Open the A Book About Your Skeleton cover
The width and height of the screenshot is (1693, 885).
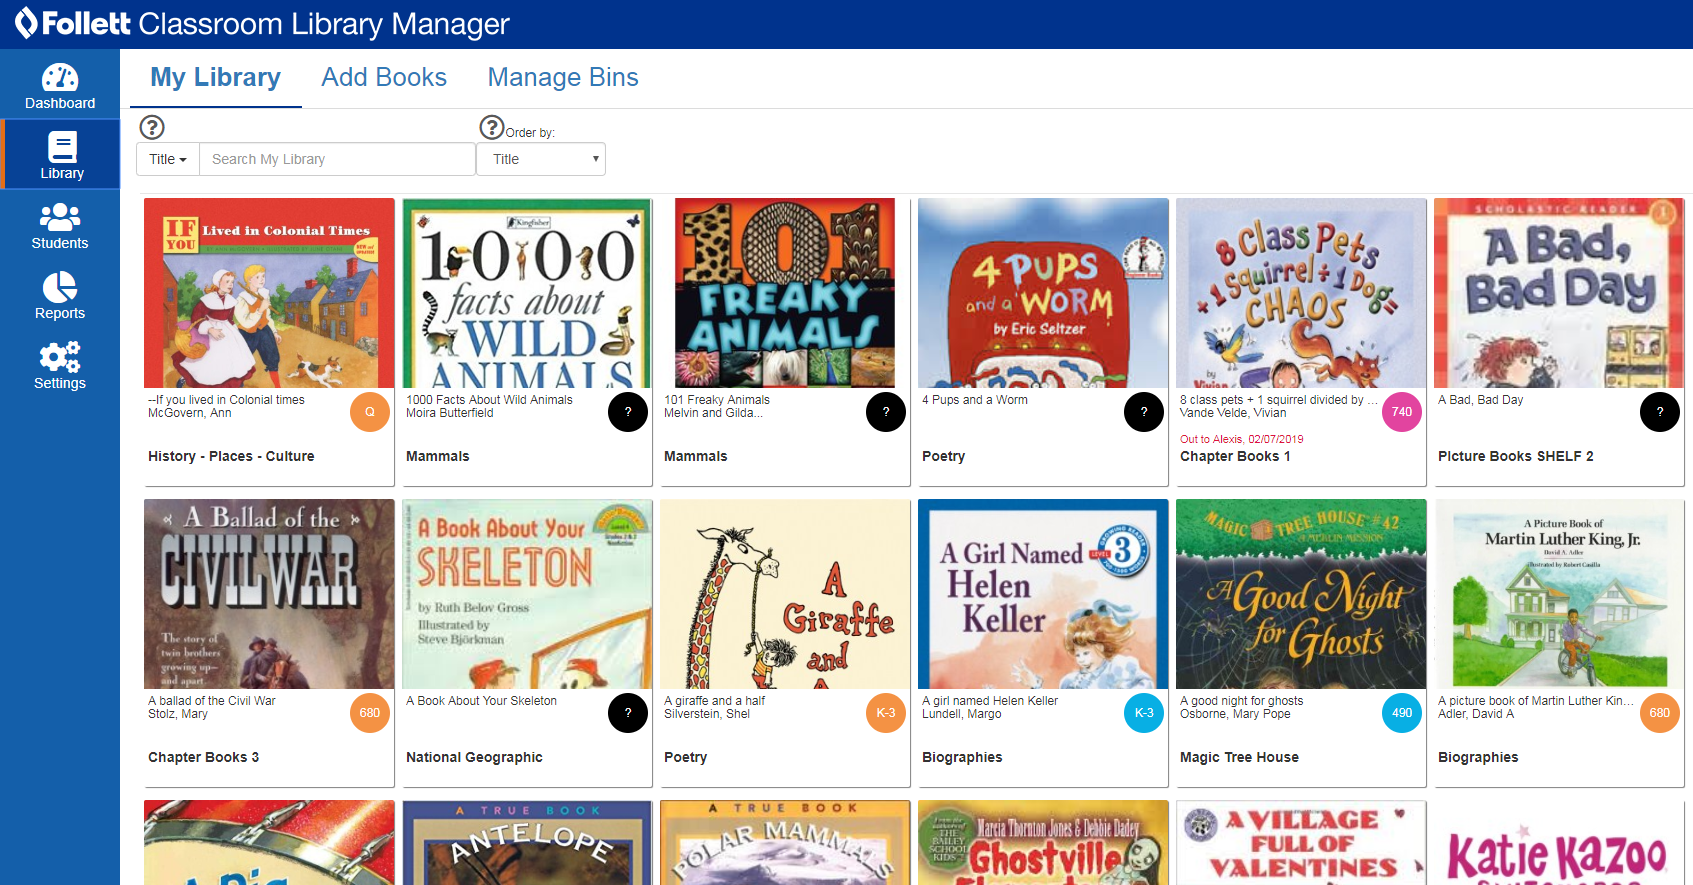tap(527, 594)
